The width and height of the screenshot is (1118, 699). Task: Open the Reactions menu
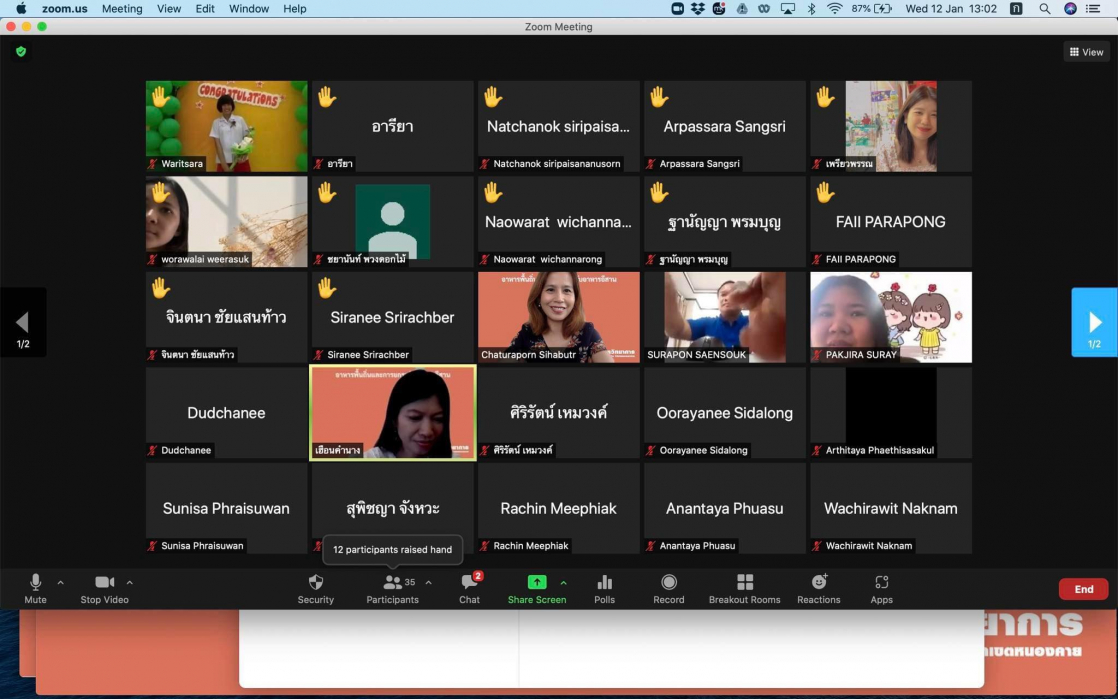[818, 583]
